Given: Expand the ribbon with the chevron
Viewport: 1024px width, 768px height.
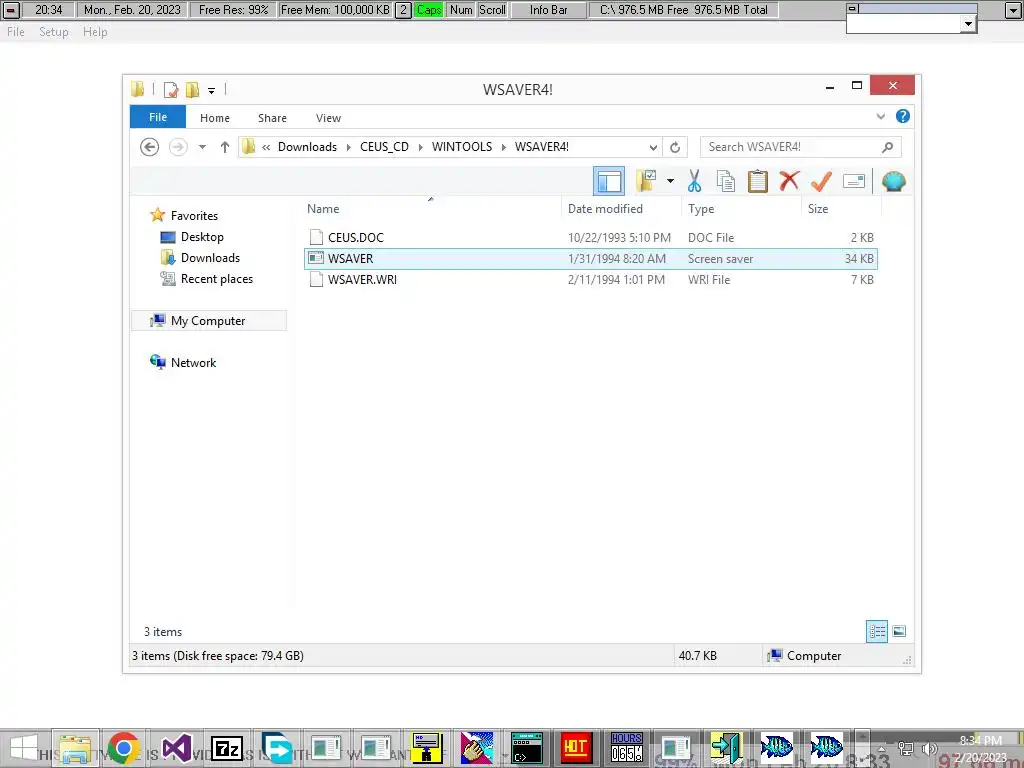Looking at the screenshot, I should [x=880, y=116].
